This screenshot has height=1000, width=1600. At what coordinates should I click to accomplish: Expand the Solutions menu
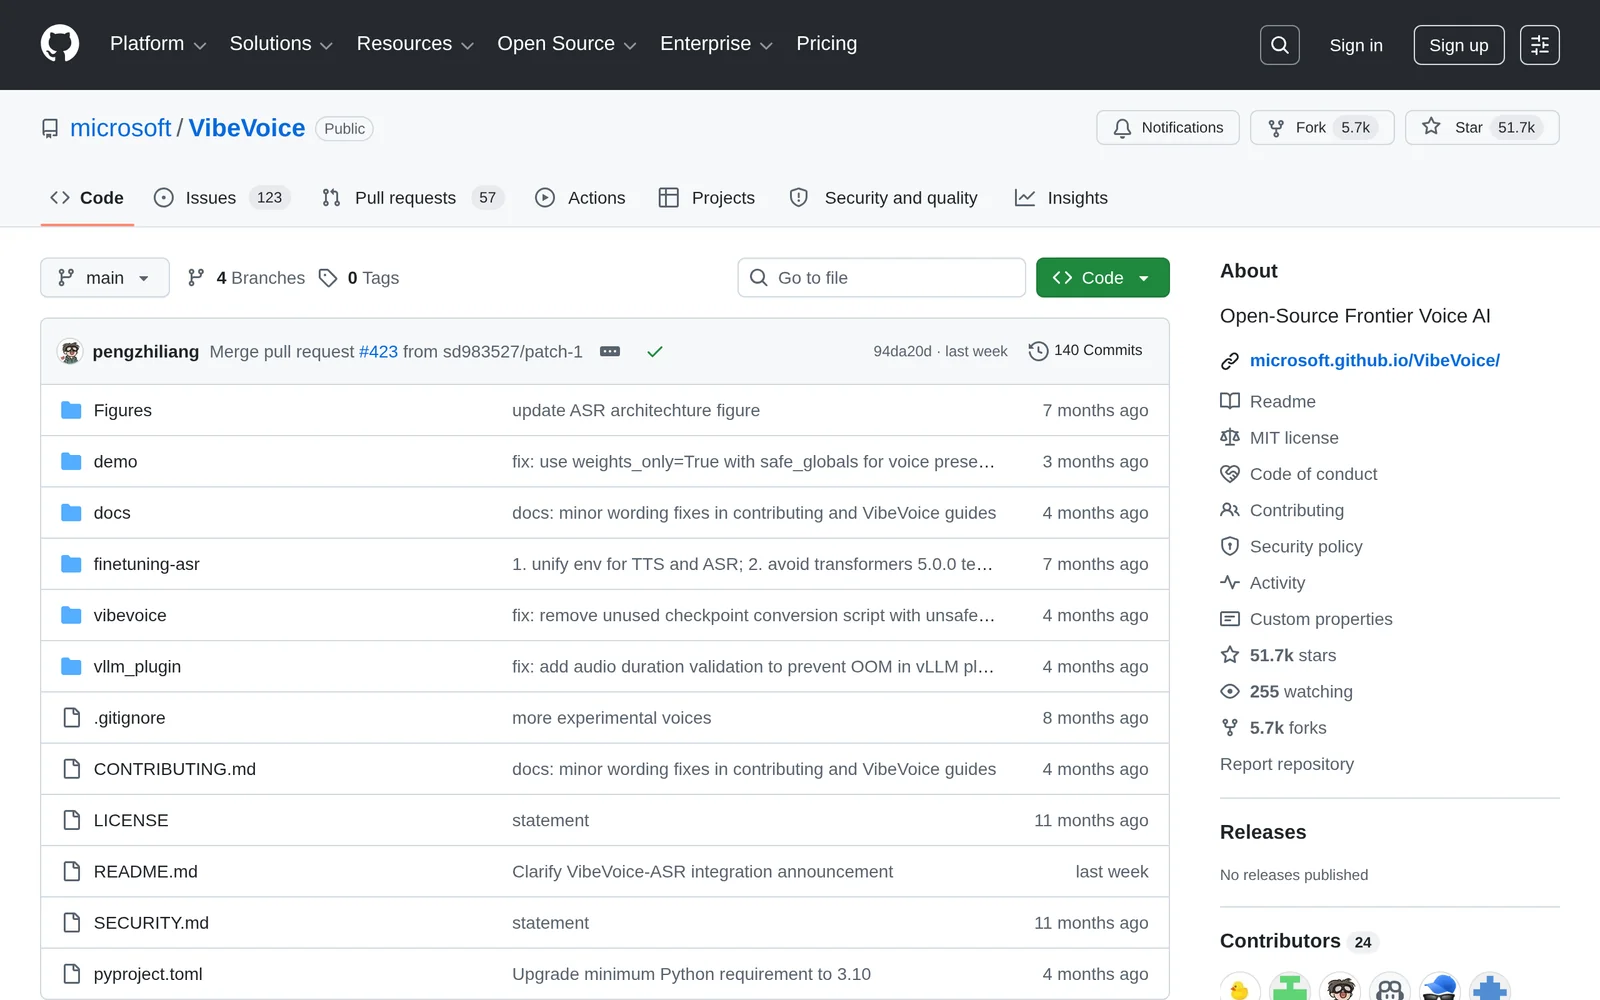[281, 44]
